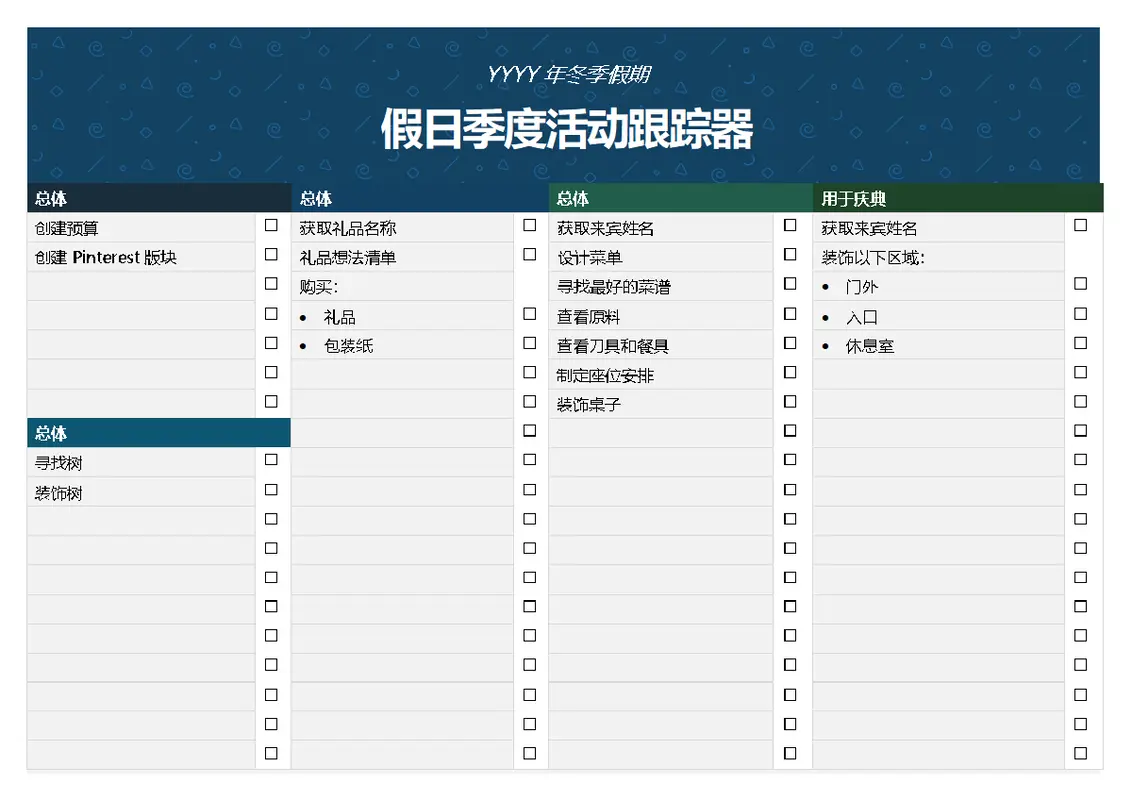Select the 包装纸 bullet item
This screenshot has height=800, width=1132.
pos(403,346)
